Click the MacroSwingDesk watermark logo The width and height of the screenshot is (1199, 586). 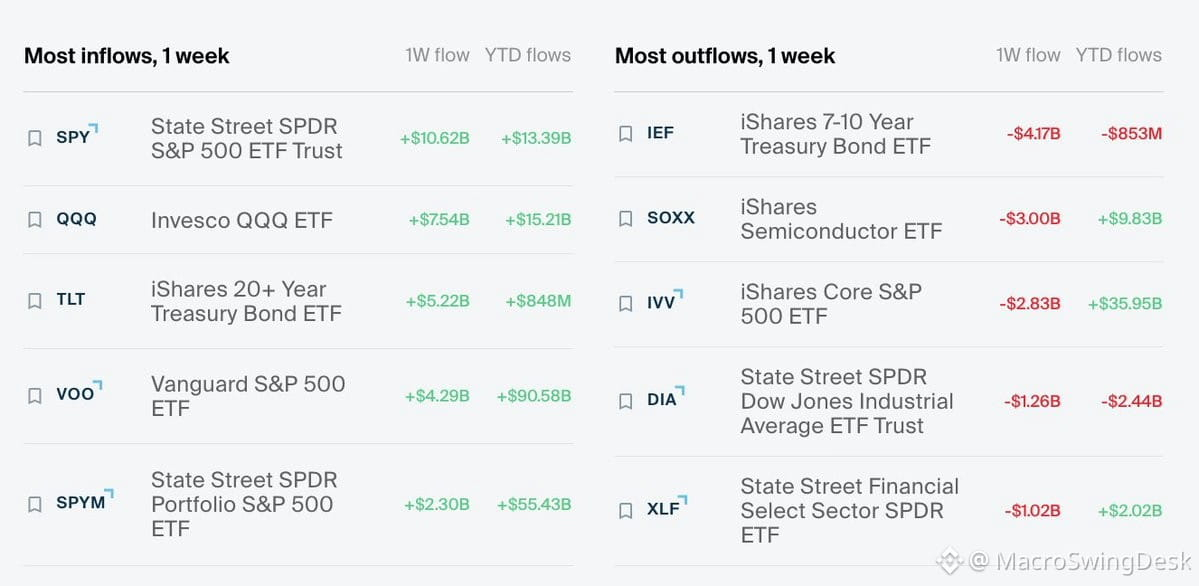click(950, 561)
